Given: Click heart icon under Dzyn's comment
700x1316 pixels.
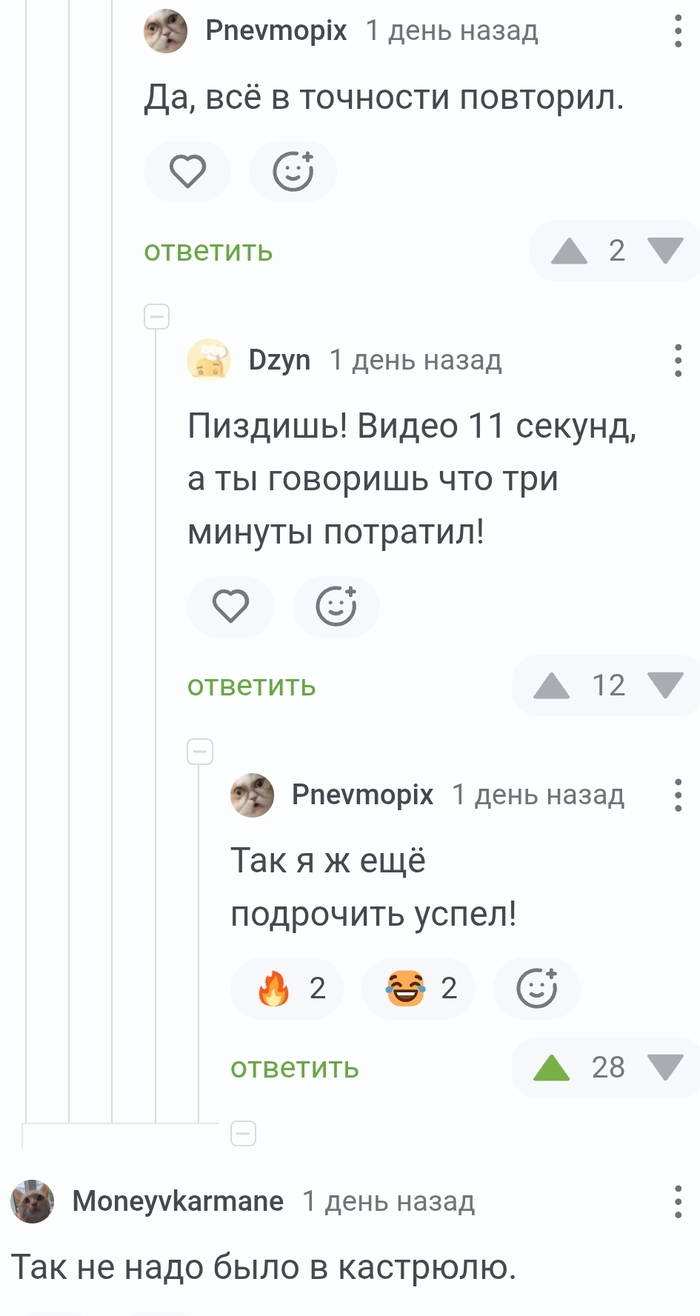Looking at the screenshot, I should 231,606.
